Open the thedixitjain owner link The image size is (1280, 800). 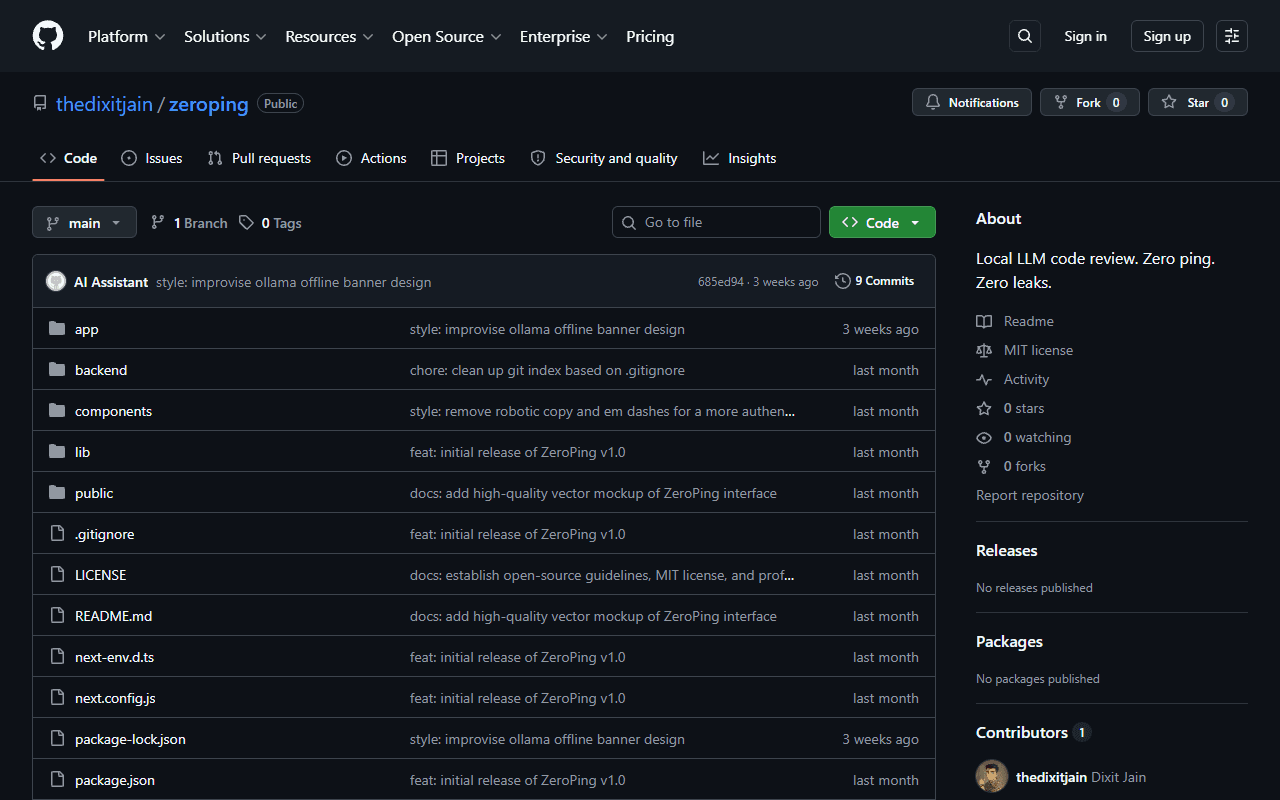pos(104,104)
